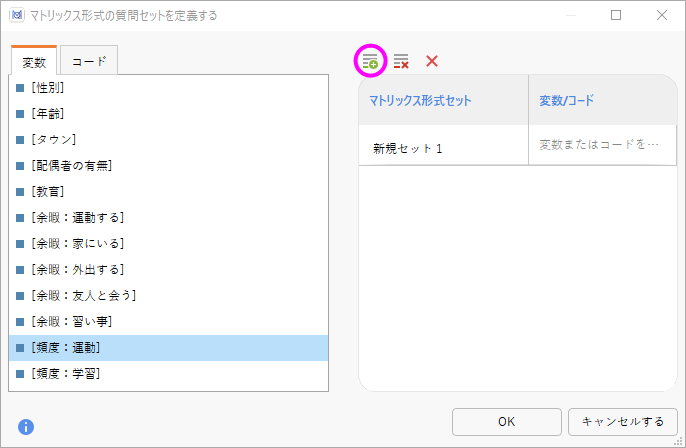Image resolution: width=686 pixels, height=448 pixels.
Task: Select the 変数 tab
Action: click(x=34, y=61)
